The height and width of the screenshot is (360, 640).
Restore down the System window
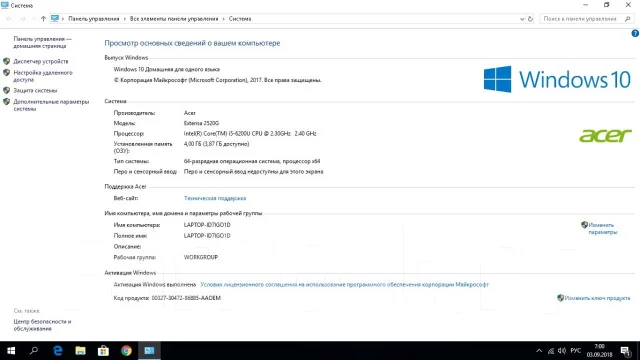(x=607, y=5)
